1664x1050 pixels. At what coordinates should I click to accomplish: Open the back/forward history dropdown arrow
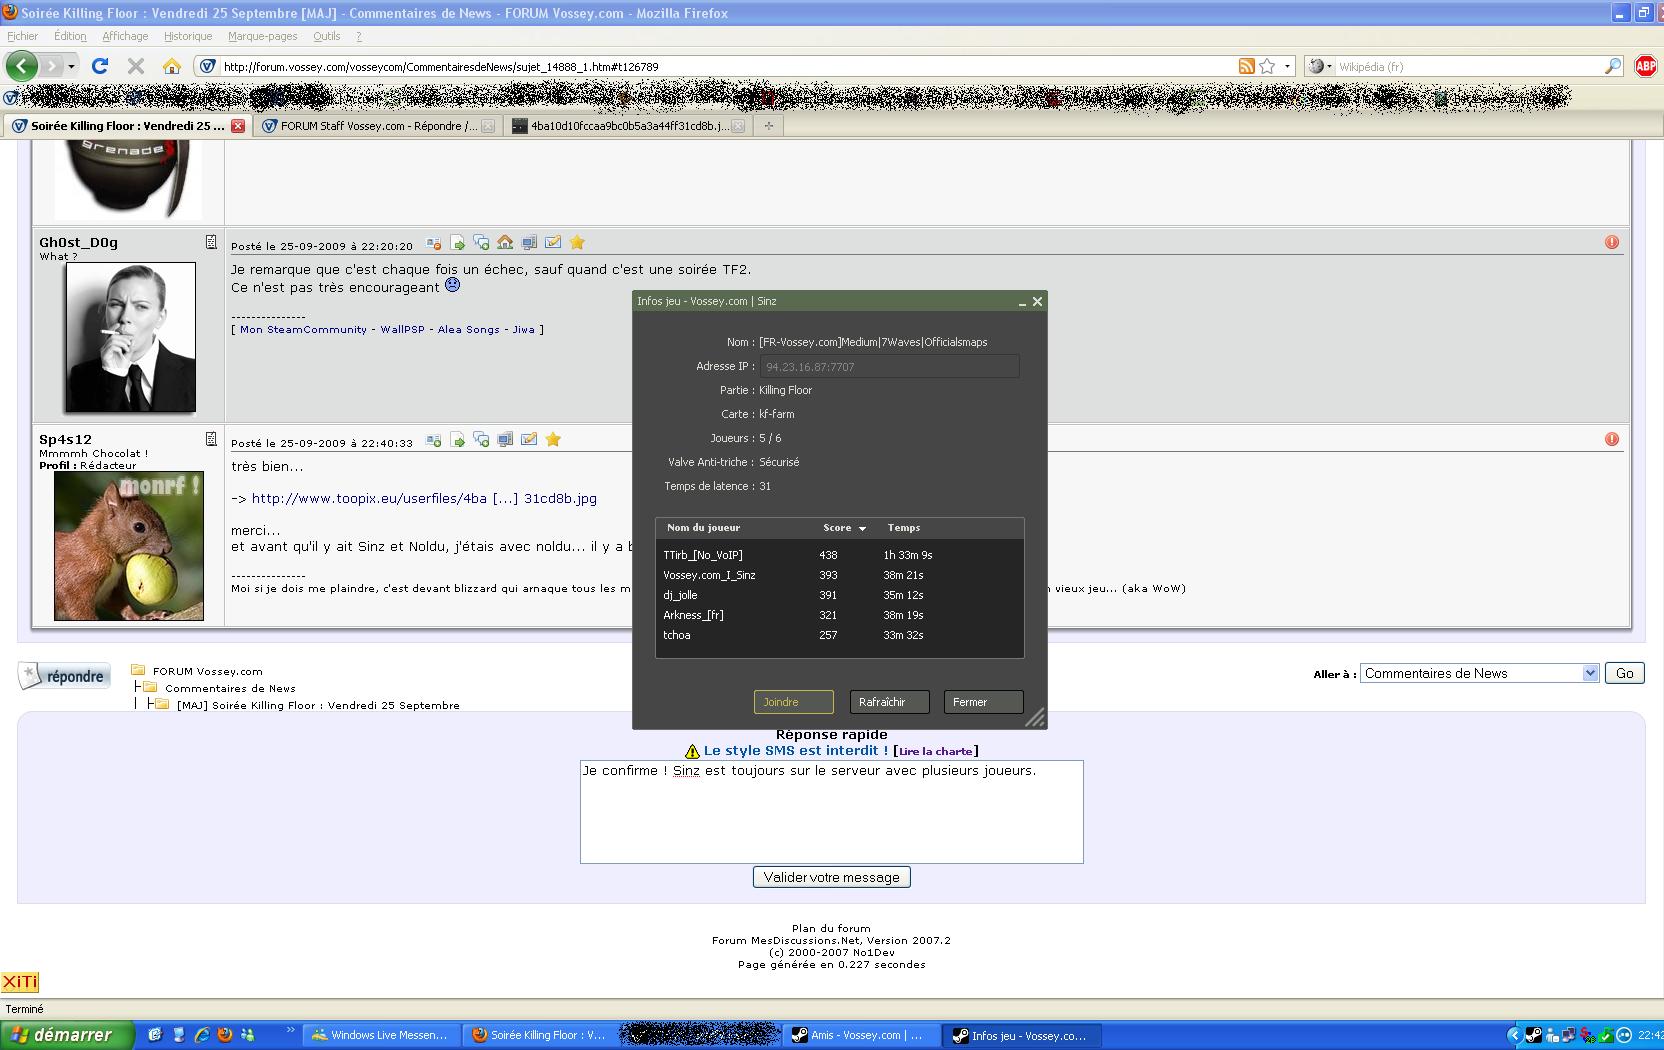71,66
